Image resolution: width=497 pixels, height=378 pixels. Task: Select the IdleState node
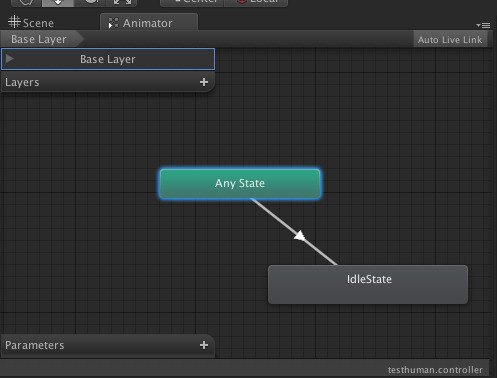[368, 284]
